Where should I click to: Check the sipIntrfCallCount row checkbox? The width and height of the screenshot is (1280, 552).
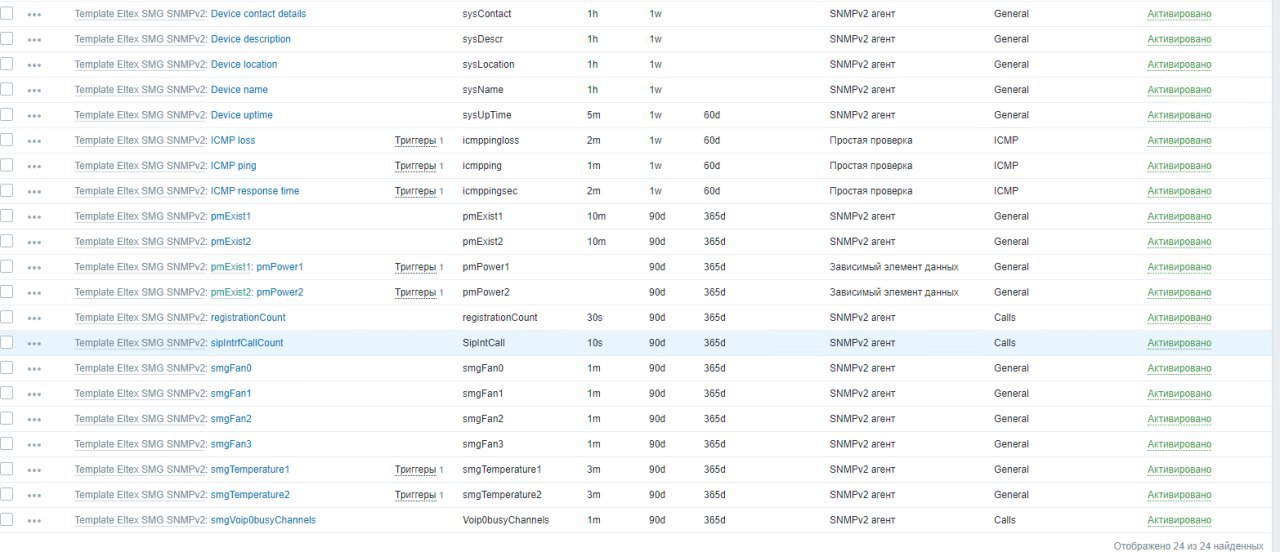(7, 342)
